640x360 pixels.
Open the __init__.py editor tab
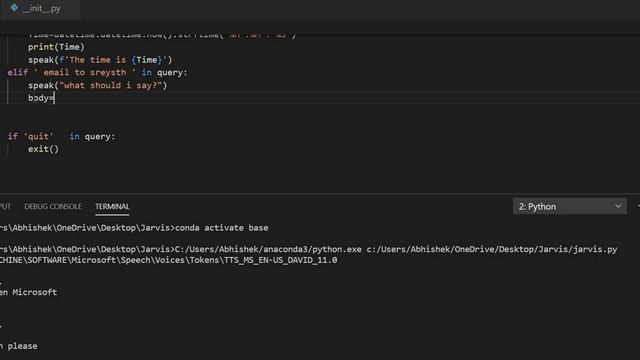tap(40, 9)
